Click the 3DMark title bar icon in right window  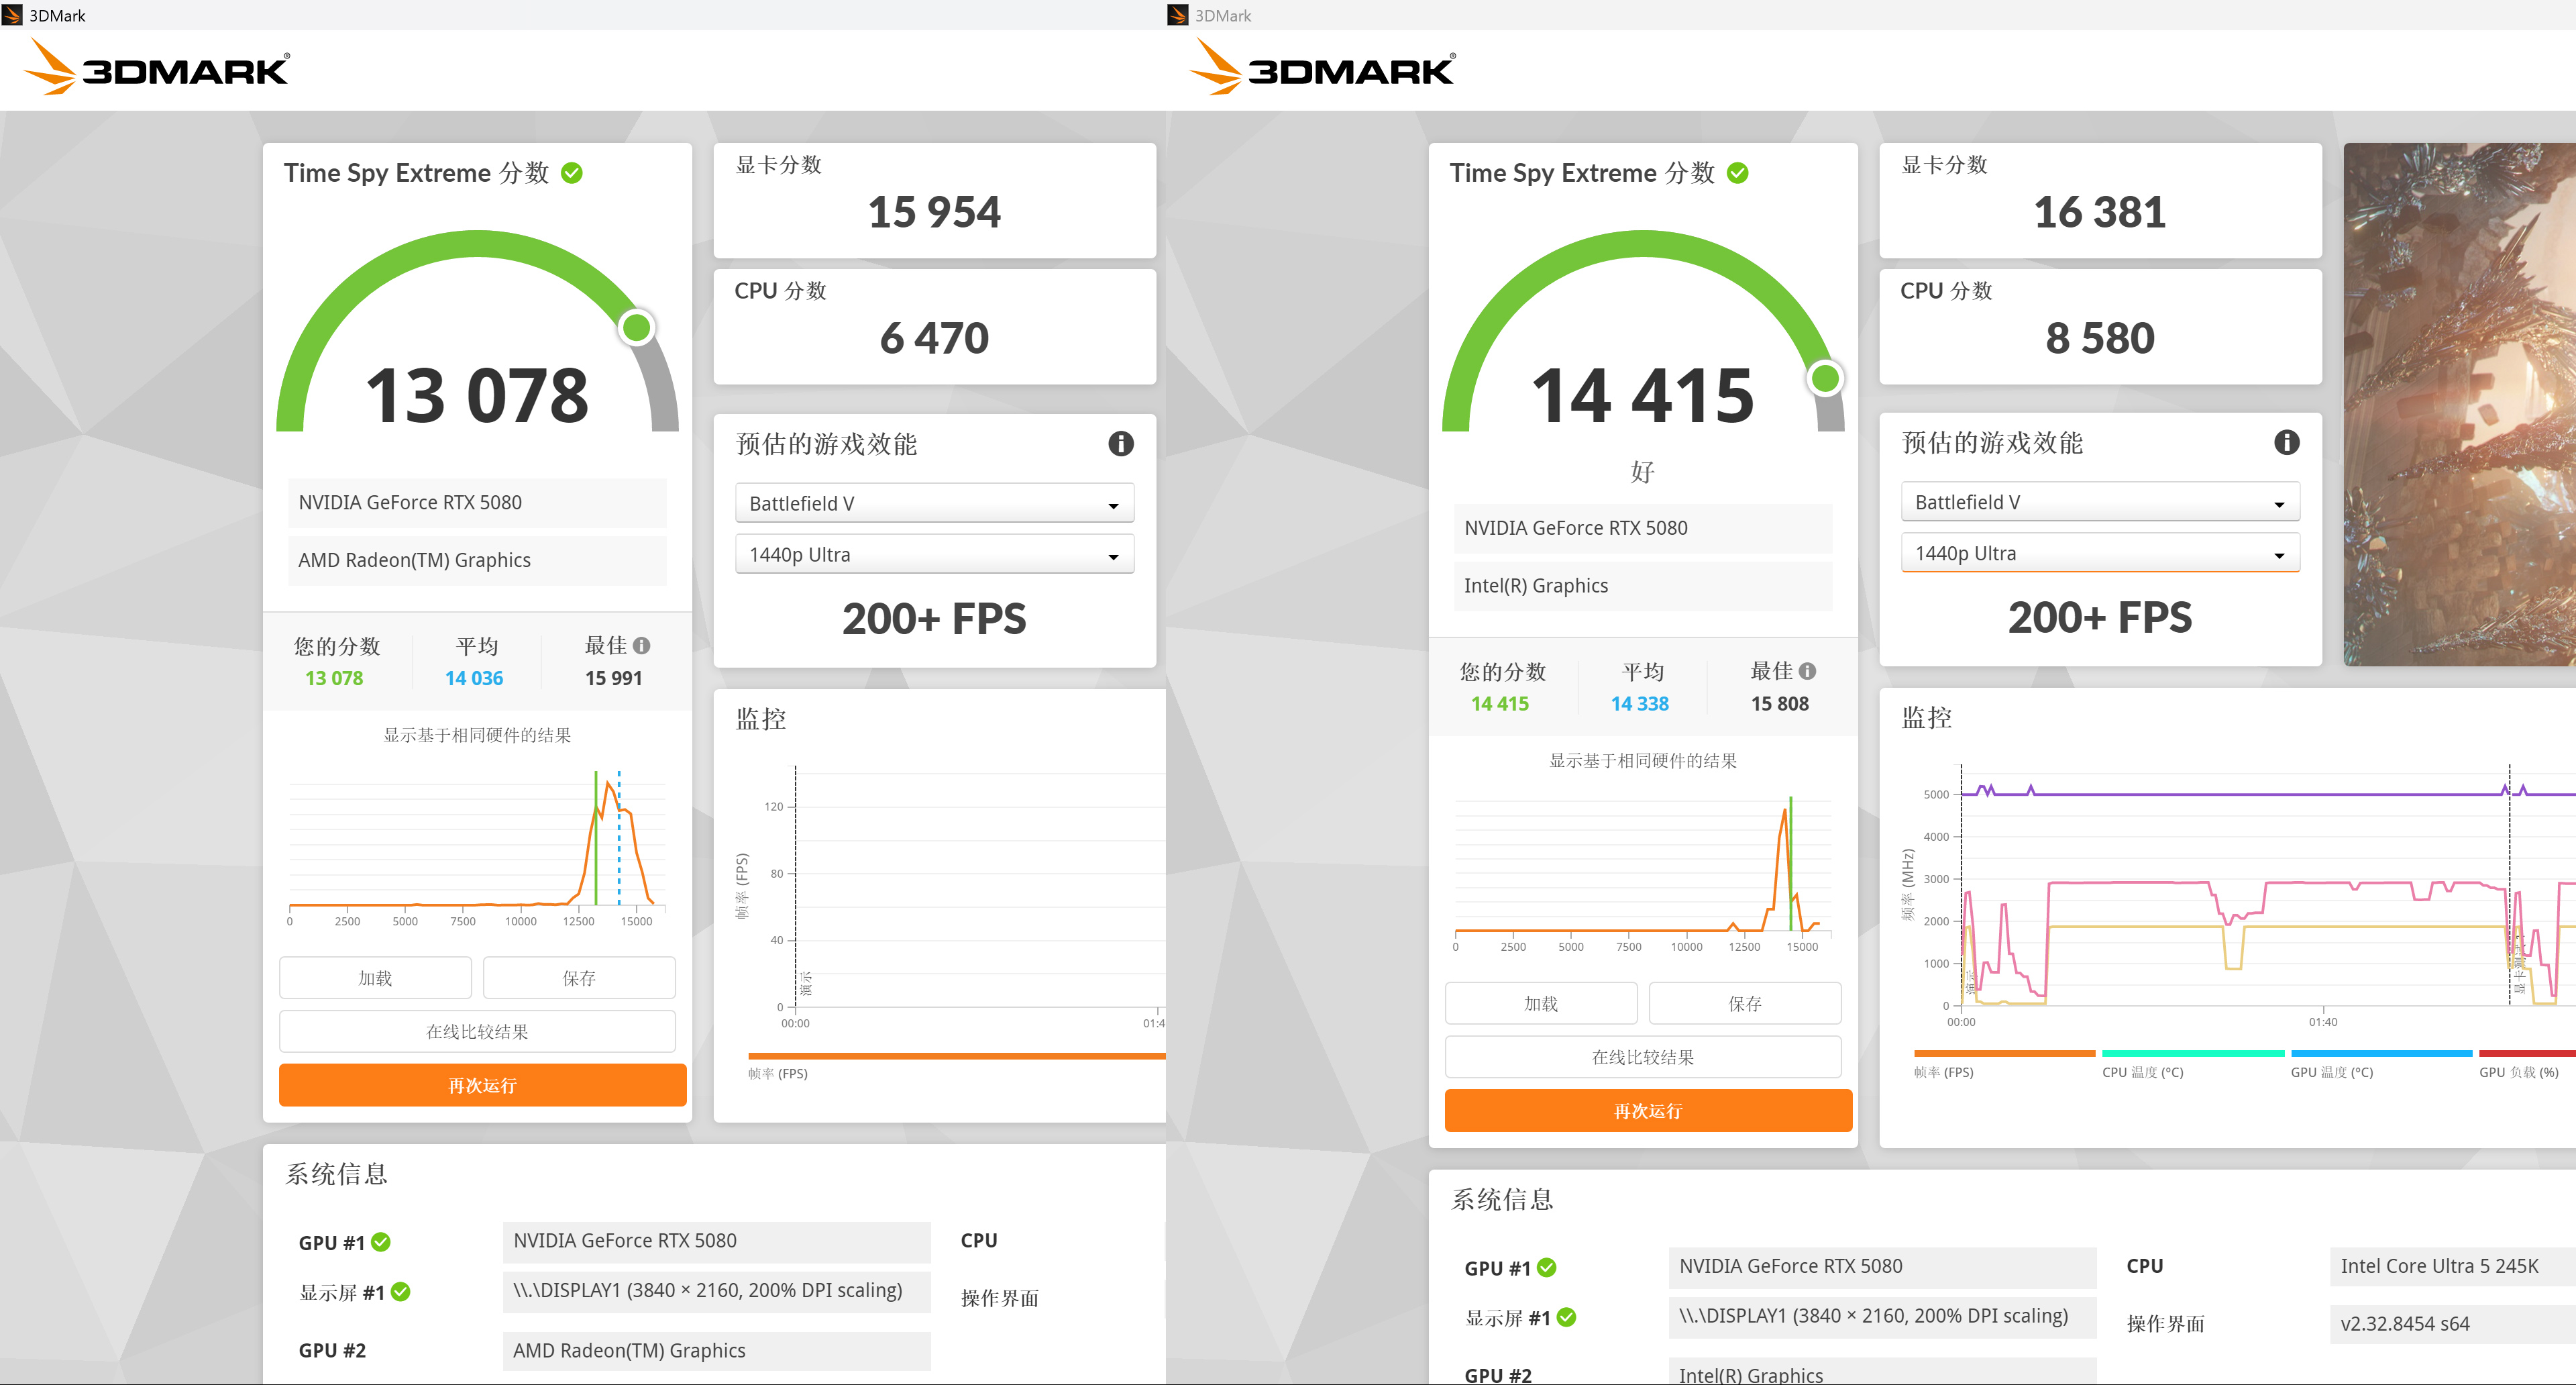[x=1178, y=15]
